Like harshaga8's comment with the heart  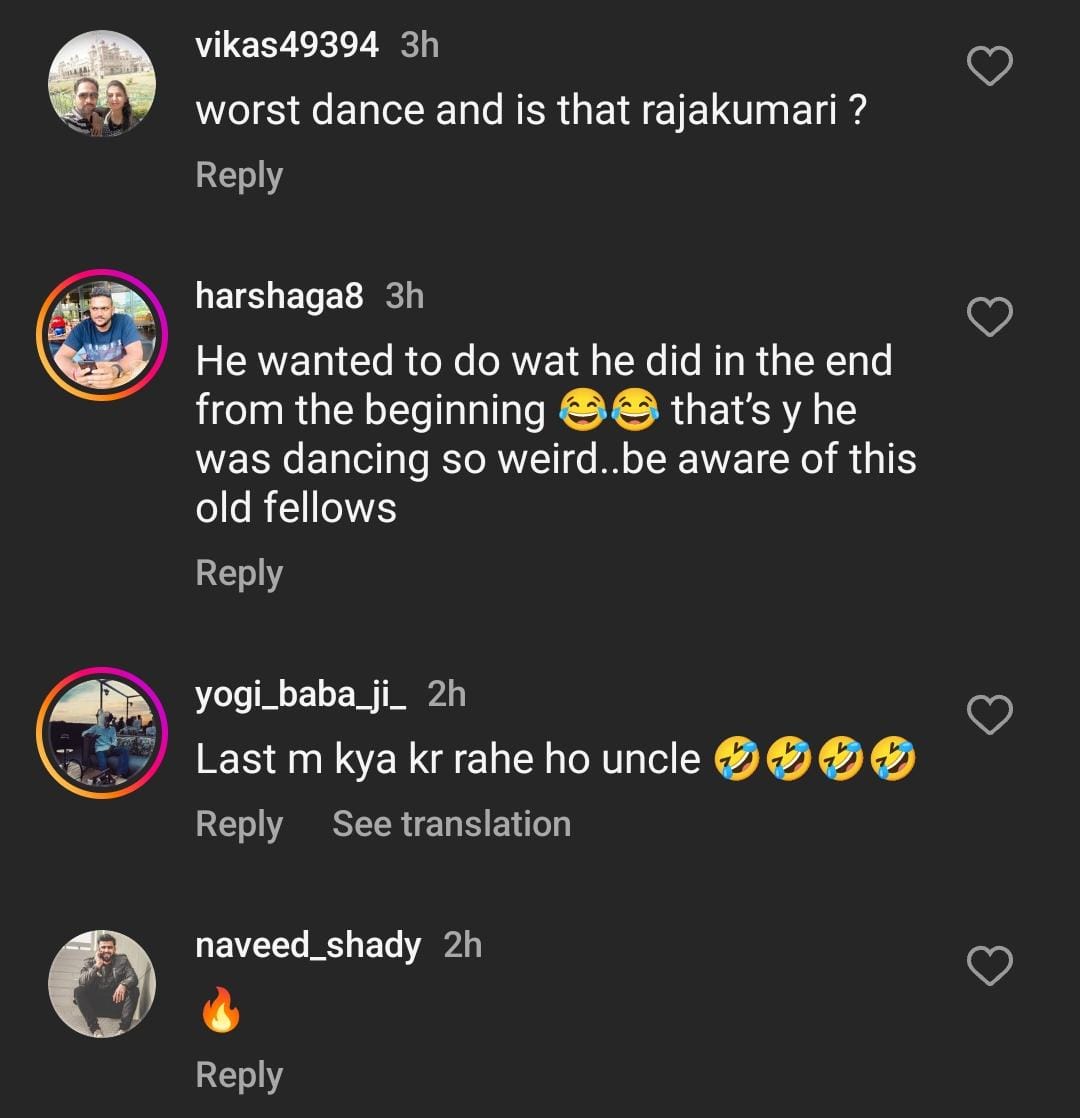[x=990, y=318]
